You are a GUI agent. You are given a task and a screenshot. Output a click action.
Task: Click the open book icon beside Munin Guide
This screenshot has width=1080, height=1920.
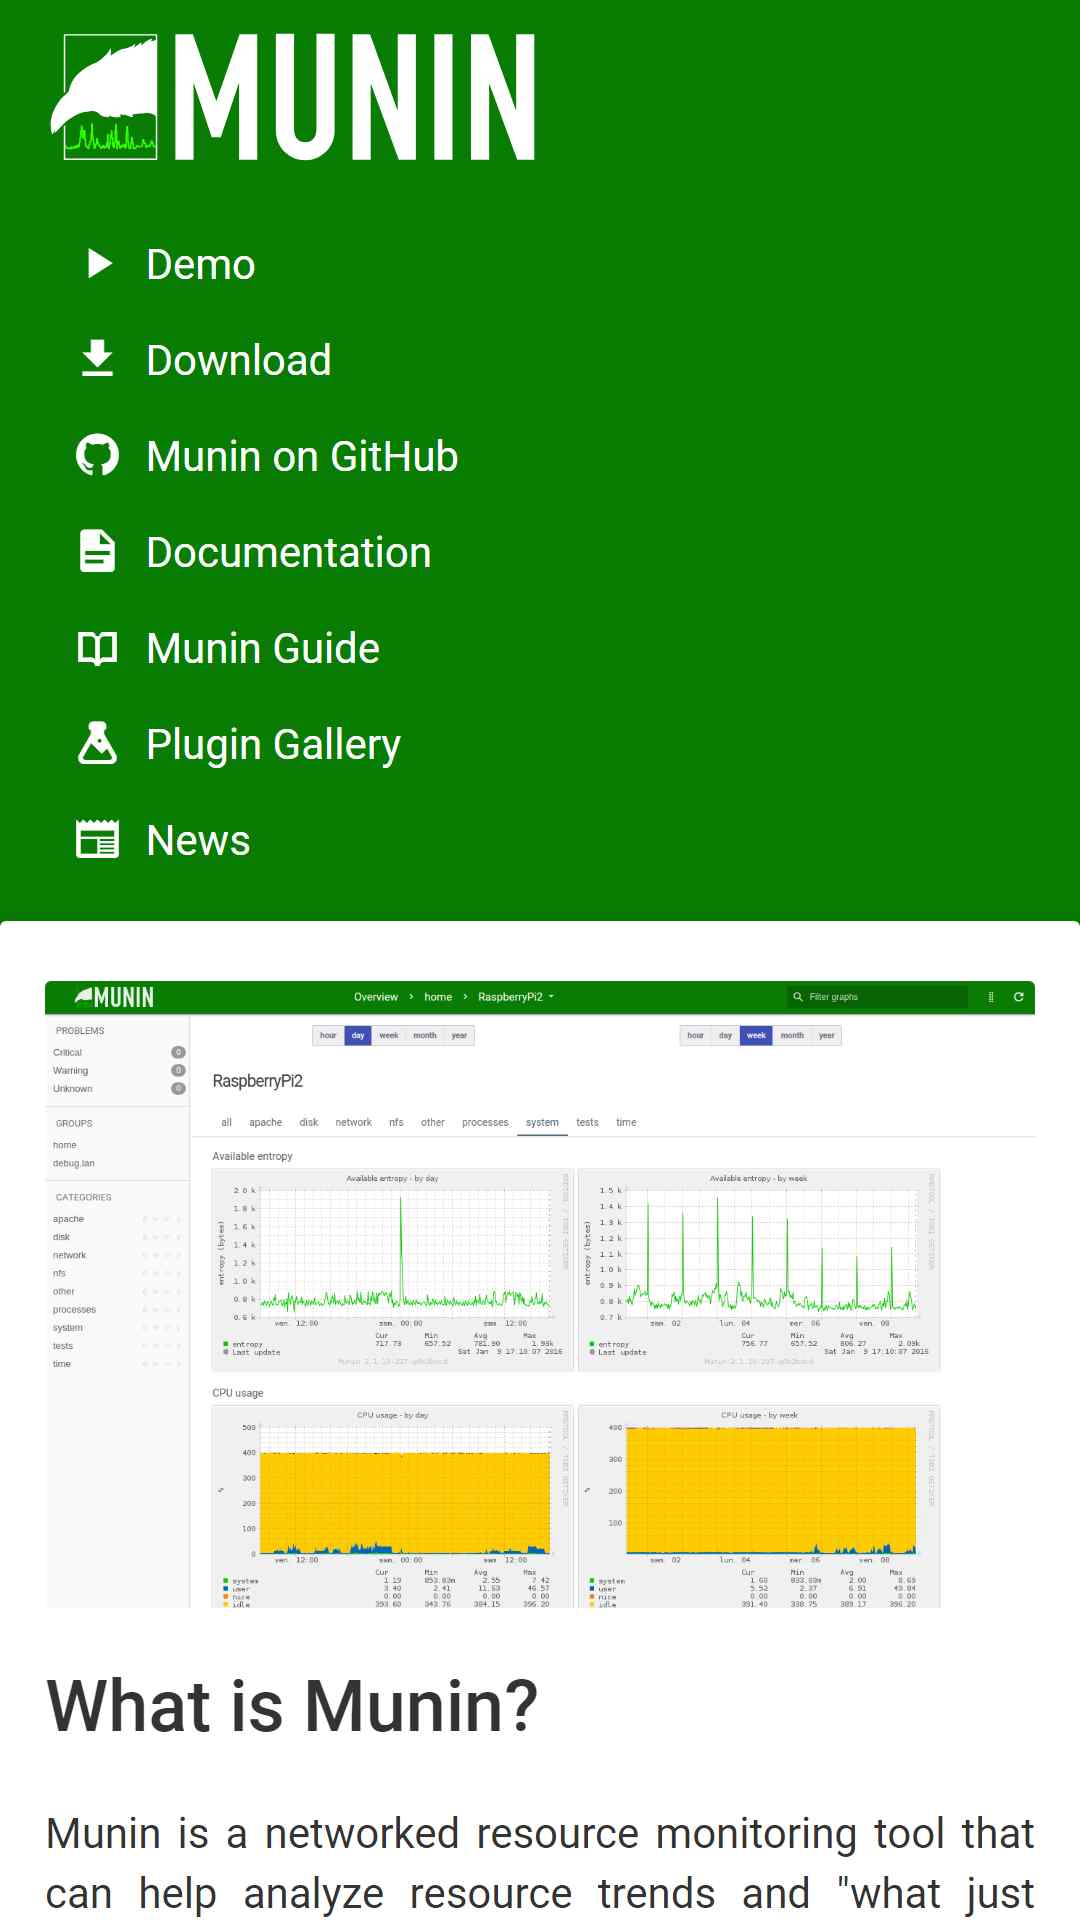click(x=97, y=648)
